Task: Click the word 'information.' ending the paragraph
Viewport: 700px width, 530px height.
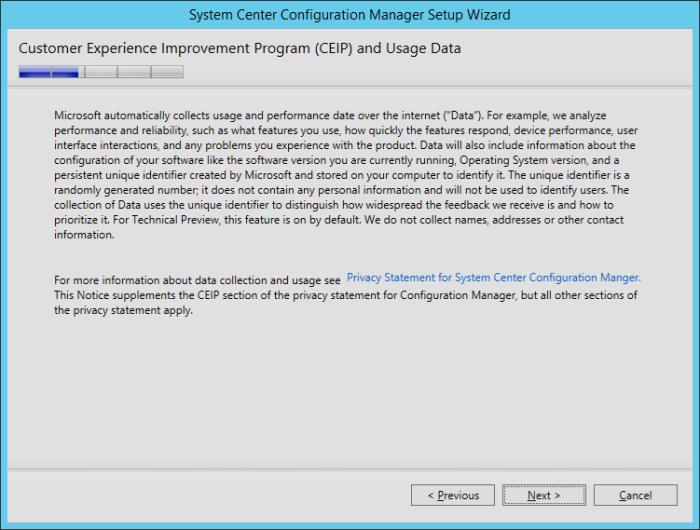Action: pyautogui.click(x=84, y=235)
